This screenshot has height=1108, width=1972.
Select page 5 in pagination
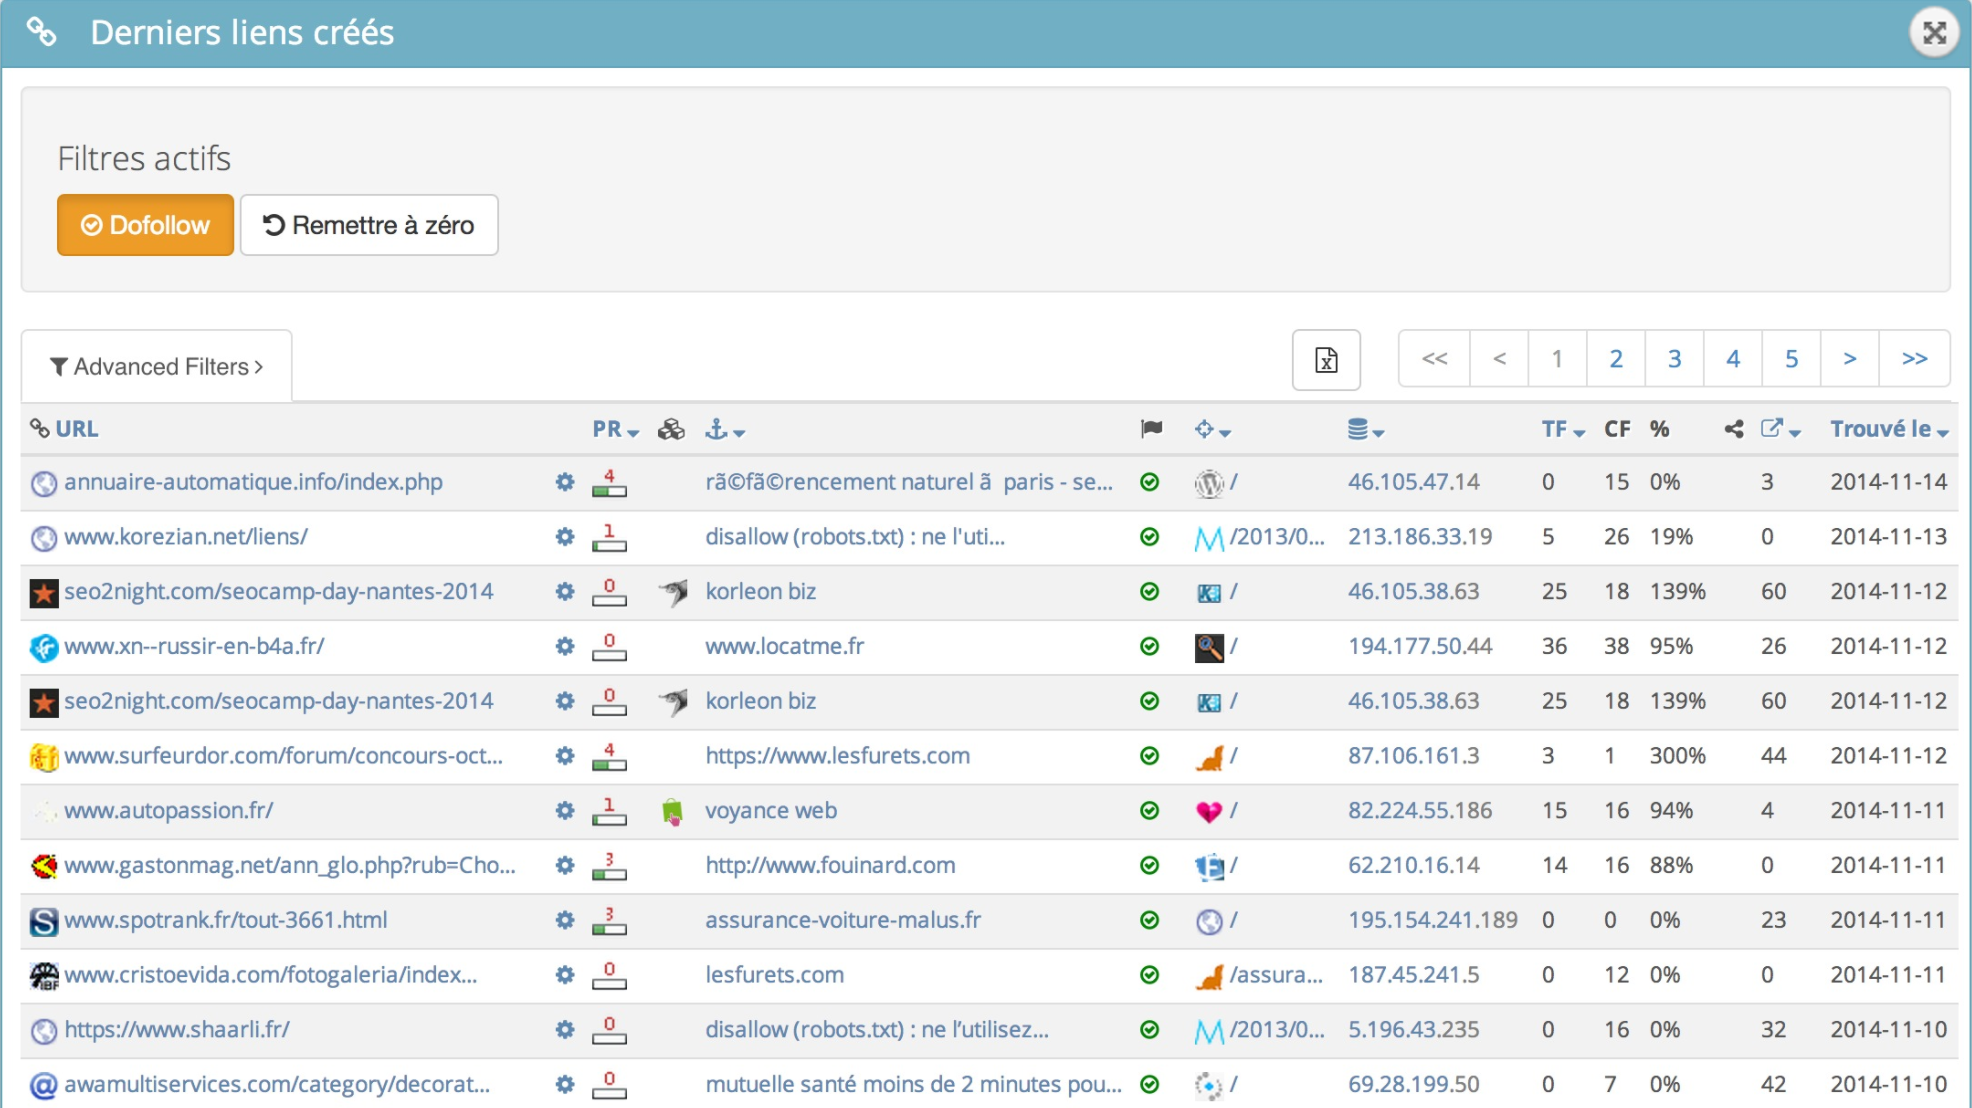point(1791,359)
